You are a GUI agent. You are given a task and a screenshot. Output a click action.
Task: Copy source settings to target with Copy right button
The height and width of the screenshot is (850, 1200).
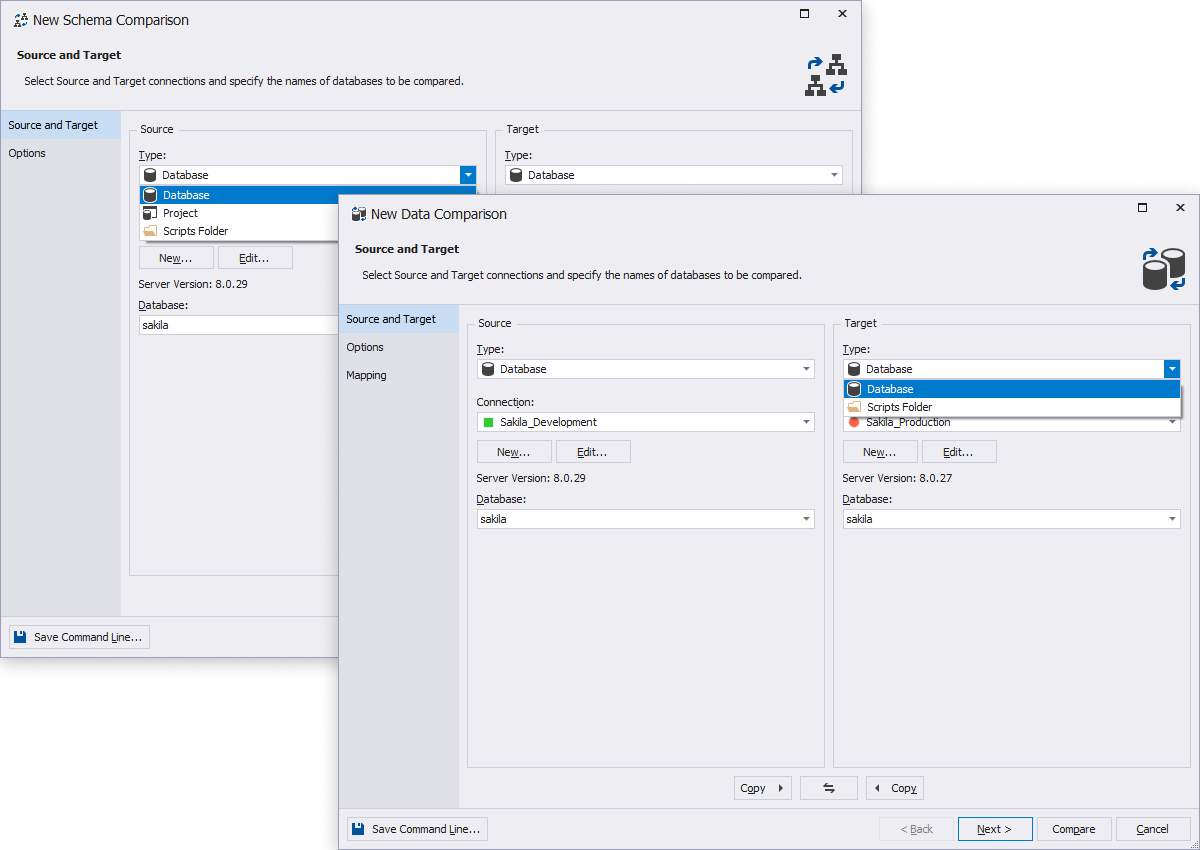tap(763, 788)
